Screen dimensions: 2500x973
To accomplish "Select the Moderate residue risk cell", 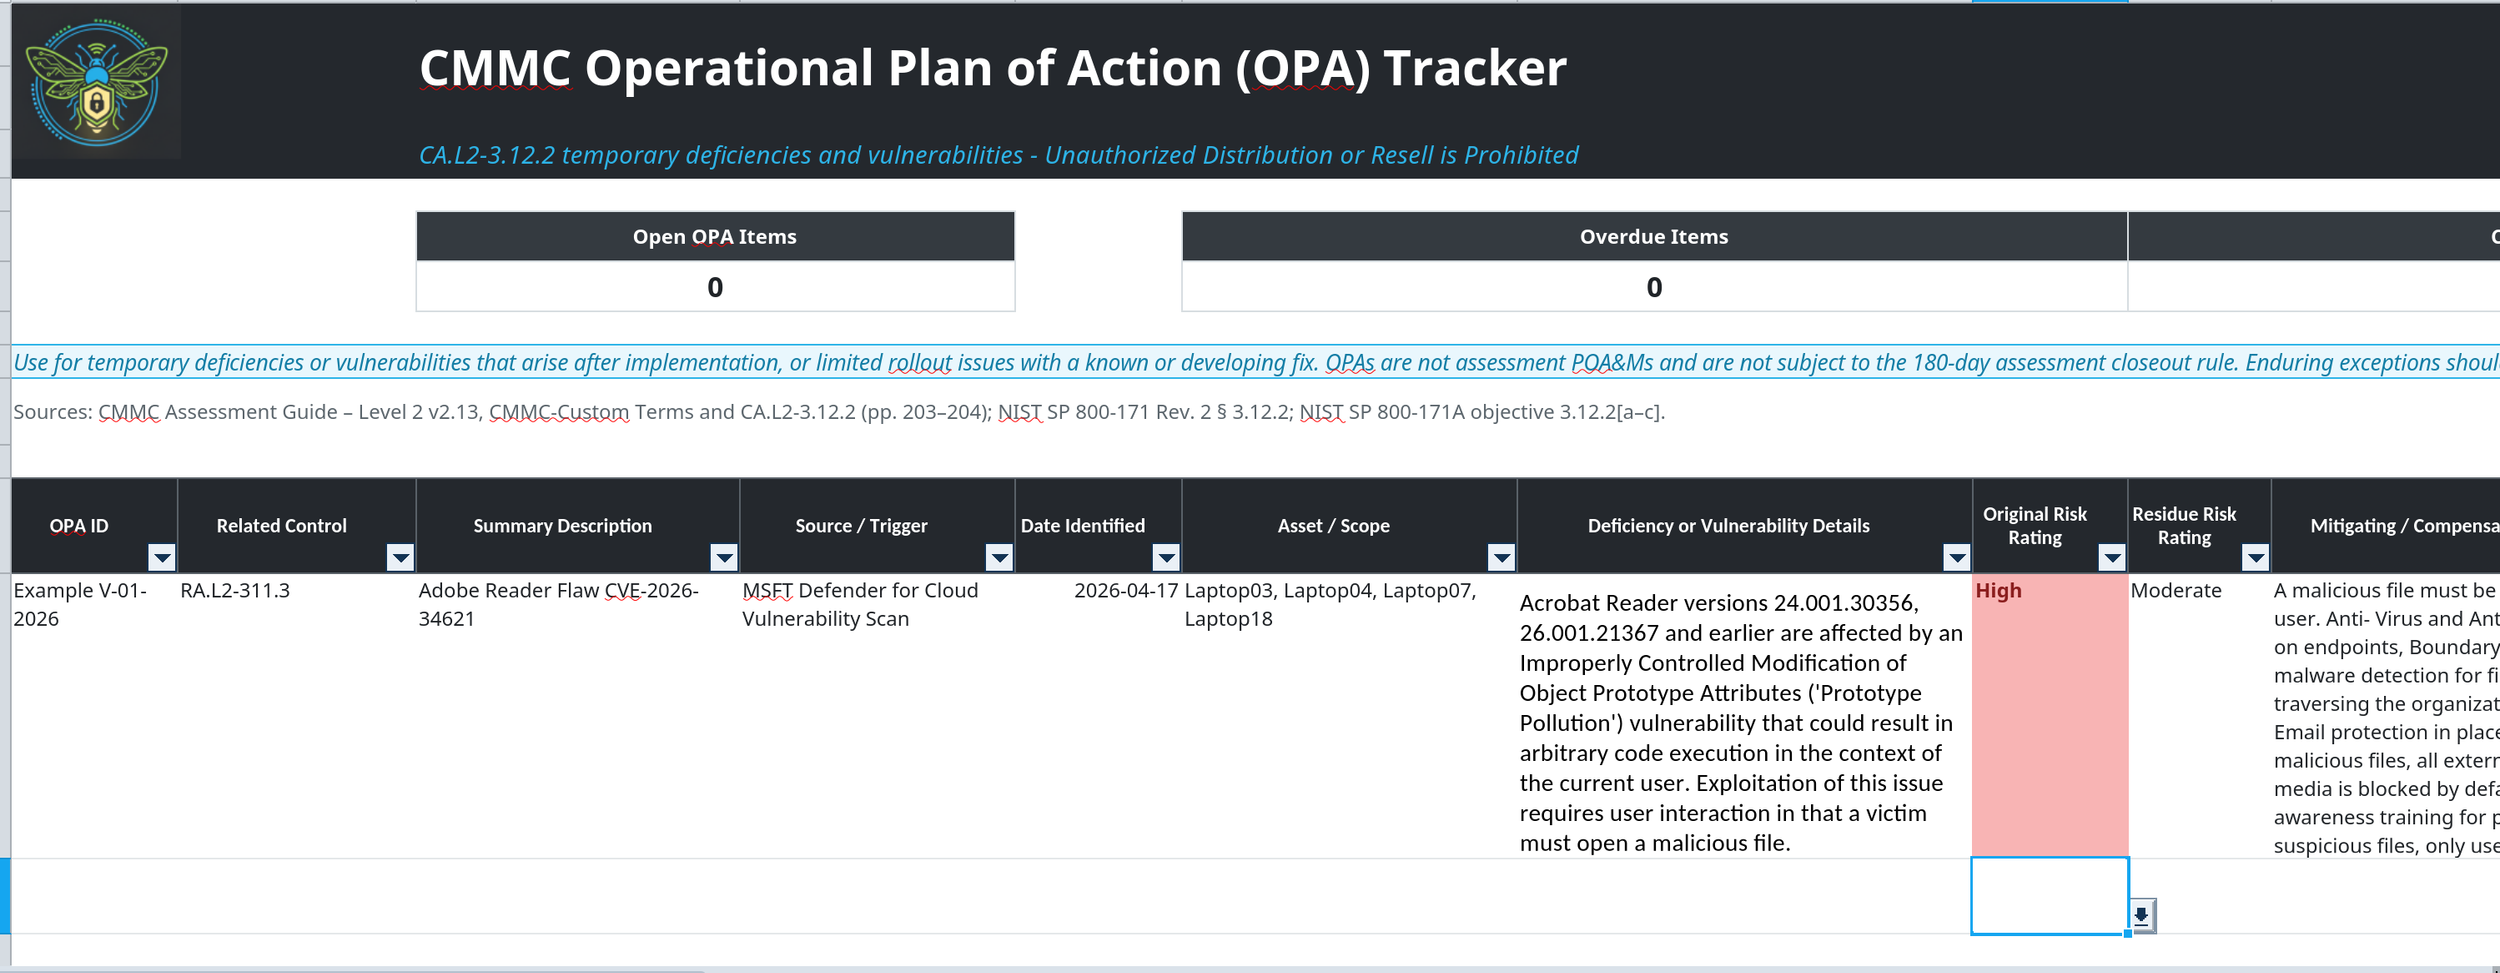I will coord(2199,715).
